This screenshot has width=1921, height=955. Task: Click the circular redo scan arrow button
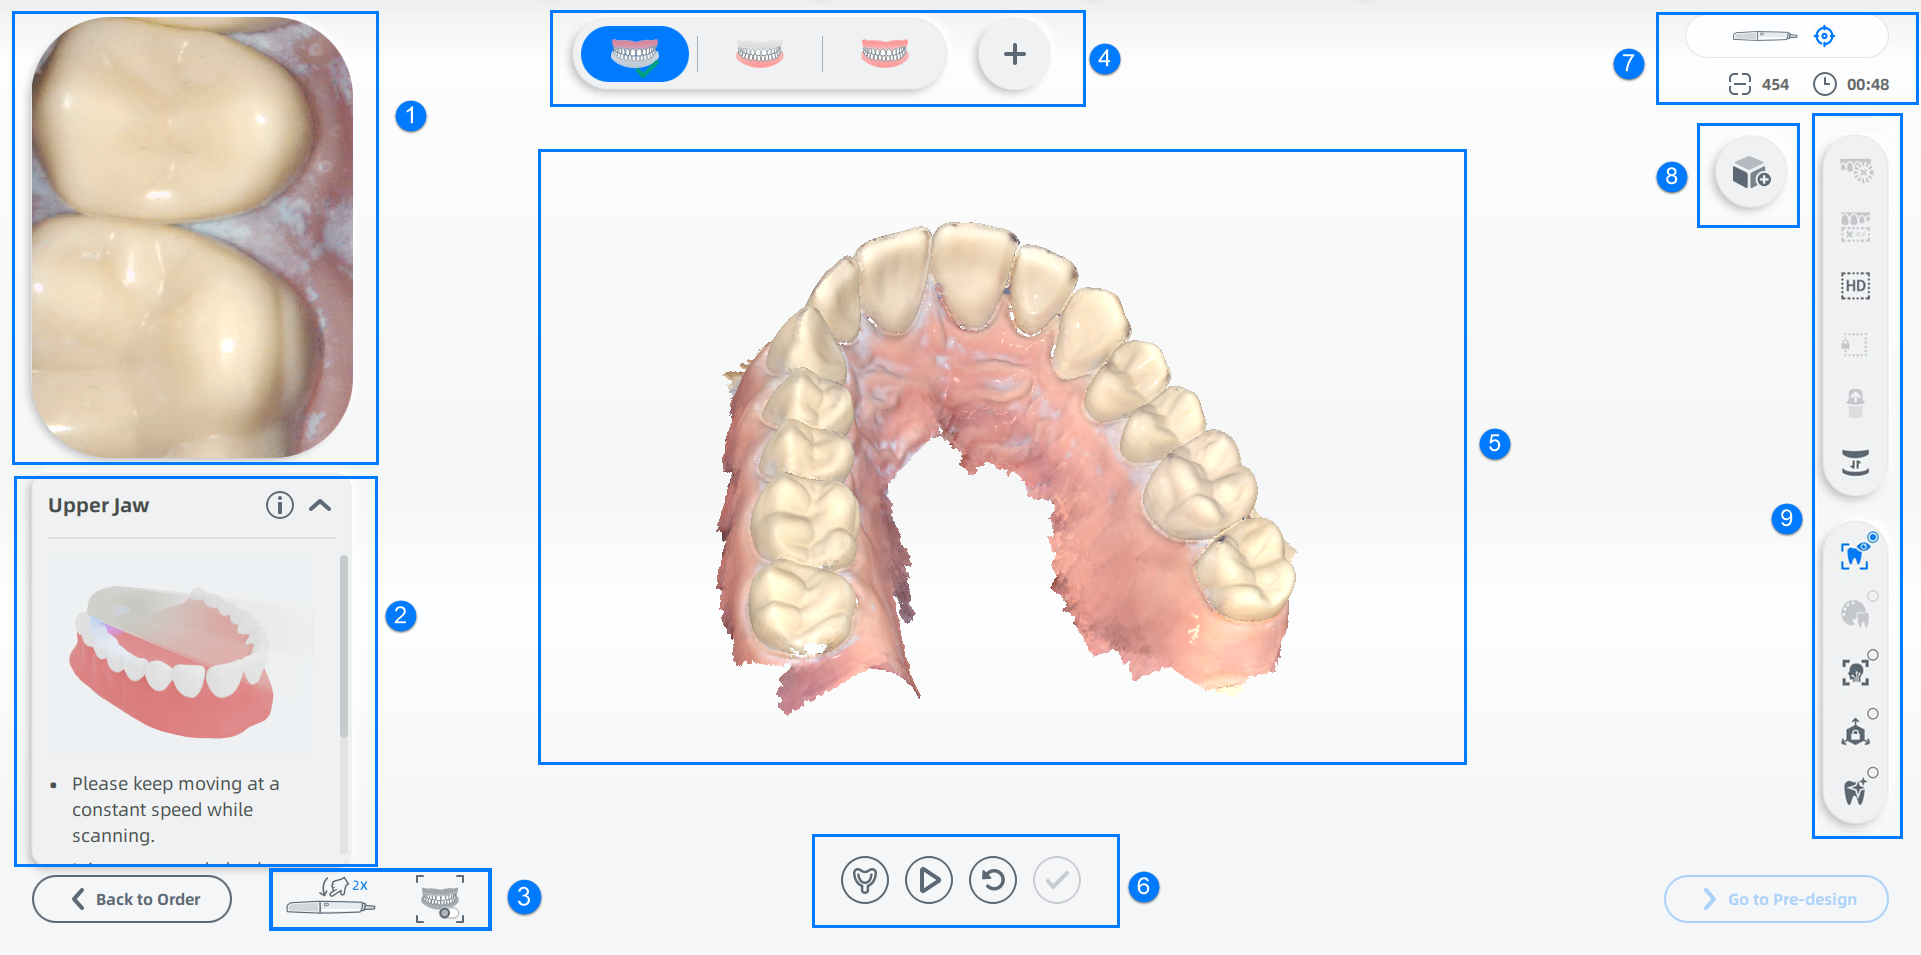992,880
